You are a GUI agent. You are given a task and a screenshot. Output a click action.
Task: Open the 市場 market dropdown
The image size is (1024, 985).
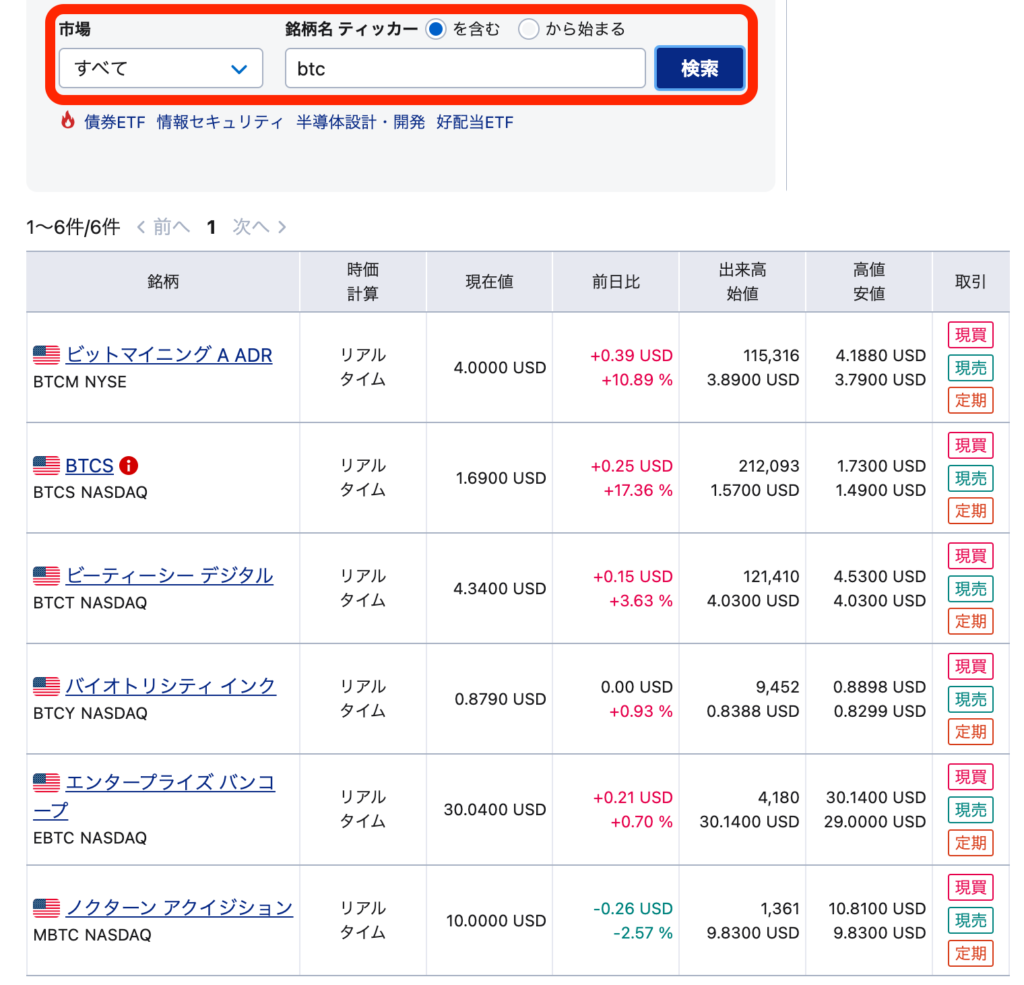tap(161, 68)
